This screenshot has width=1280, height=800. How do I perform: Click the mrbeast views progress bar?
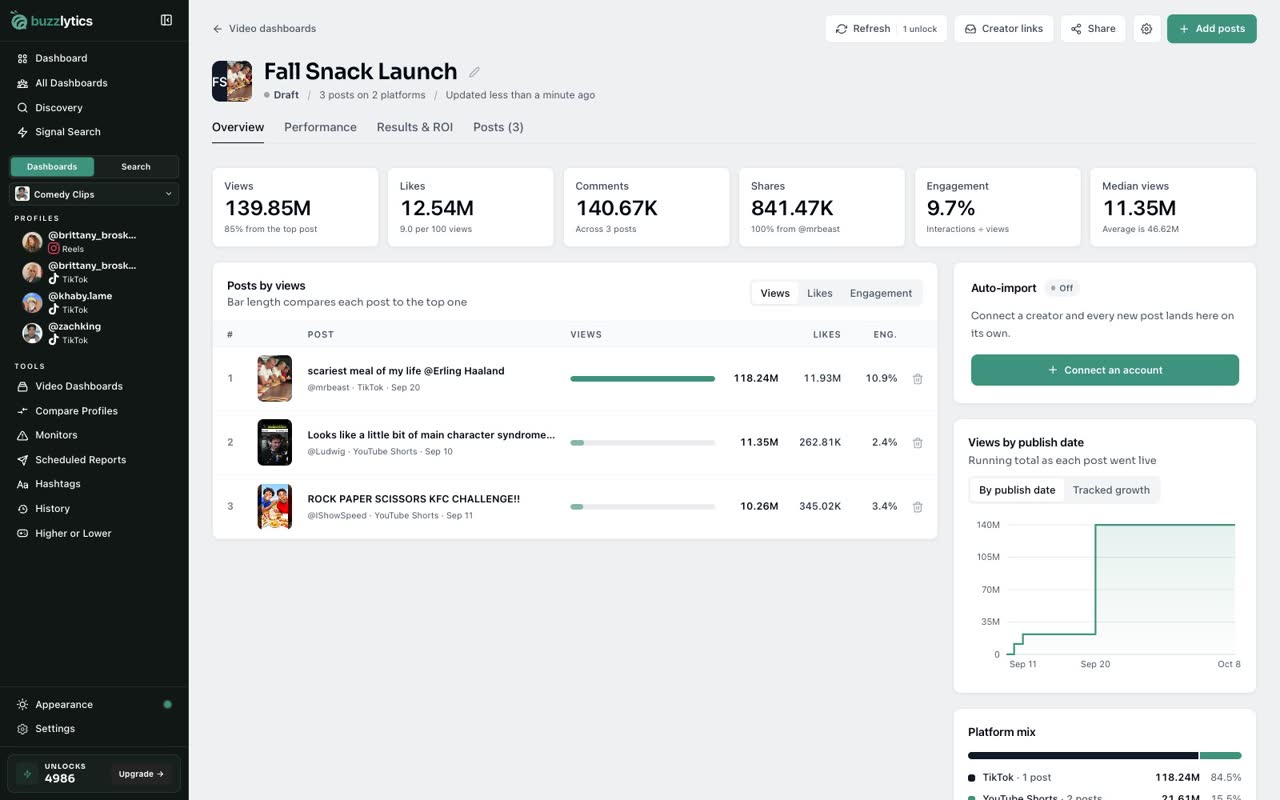[642, 379]
